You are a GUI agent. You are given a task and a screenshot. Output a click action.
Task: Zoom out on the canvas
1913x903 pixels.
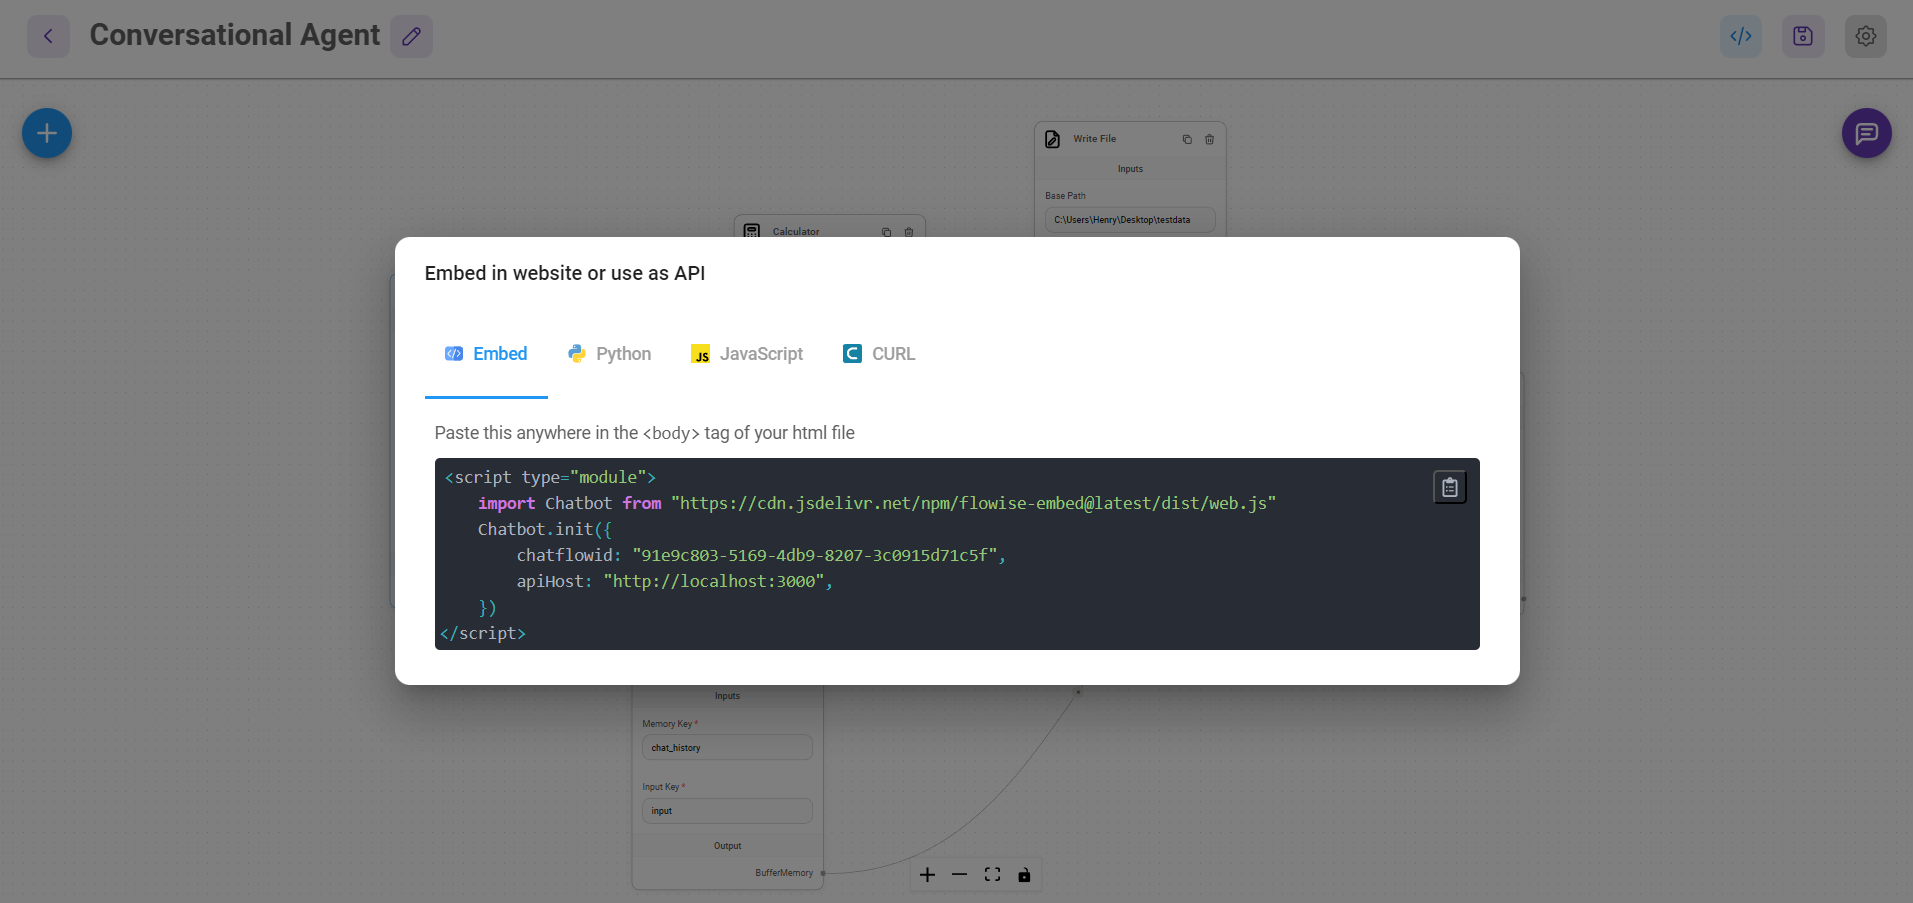click(x=959, y=875)
